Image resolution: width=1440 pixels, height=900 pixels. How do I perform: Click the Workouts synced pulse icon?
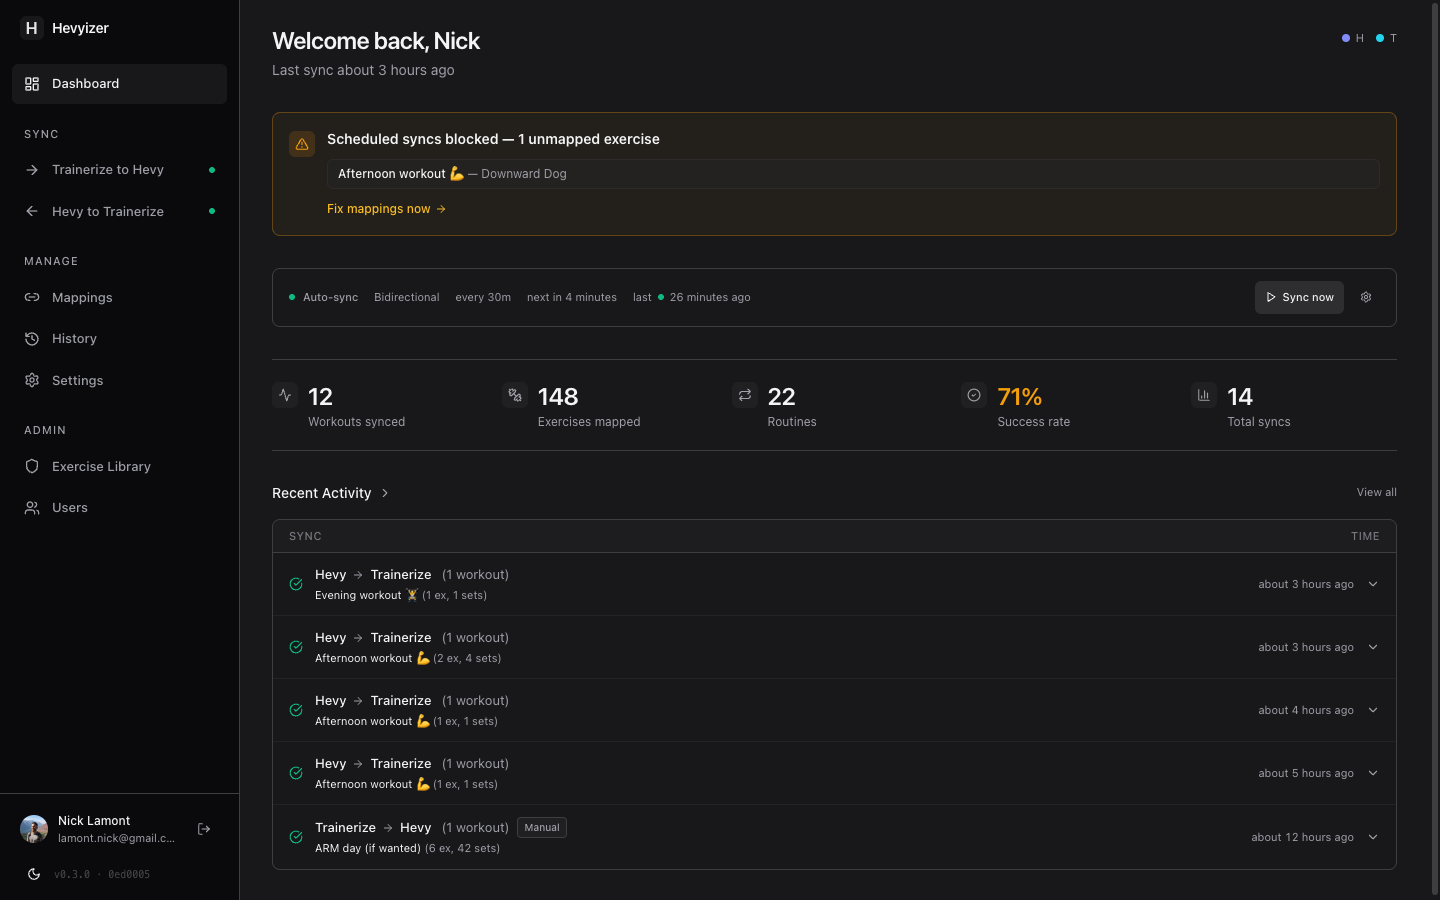click(285, 395)
